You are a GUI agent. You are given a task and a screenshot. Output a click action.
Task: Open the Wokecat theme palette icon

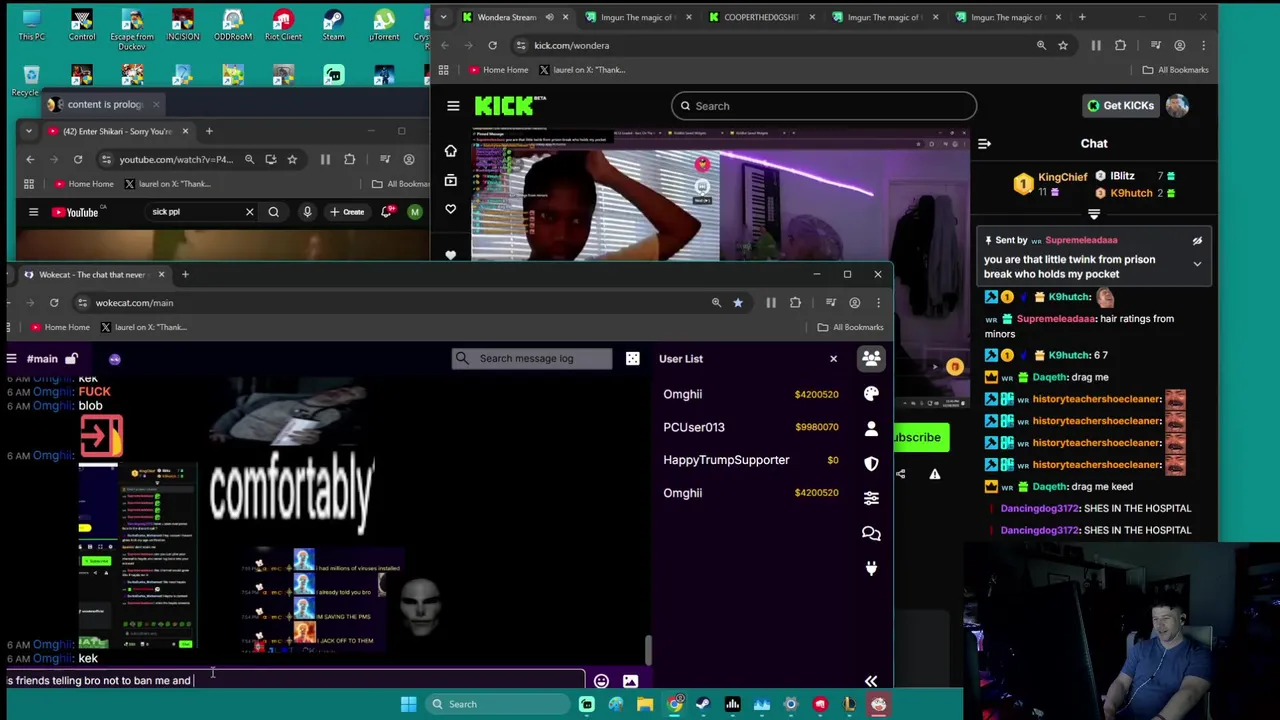871,394
